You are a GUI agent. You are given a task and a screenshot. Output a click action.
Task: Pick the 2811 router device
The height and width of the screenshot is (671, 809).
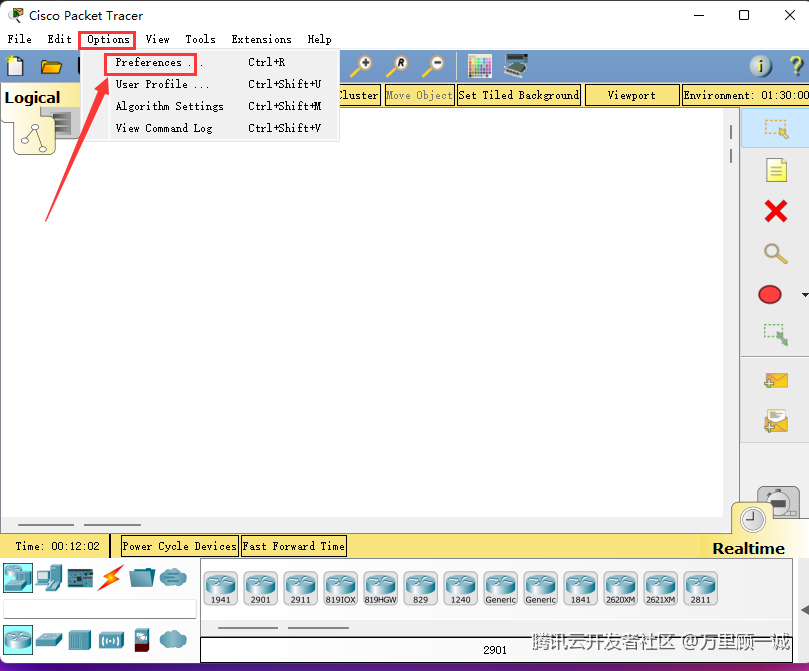point(701,588)
